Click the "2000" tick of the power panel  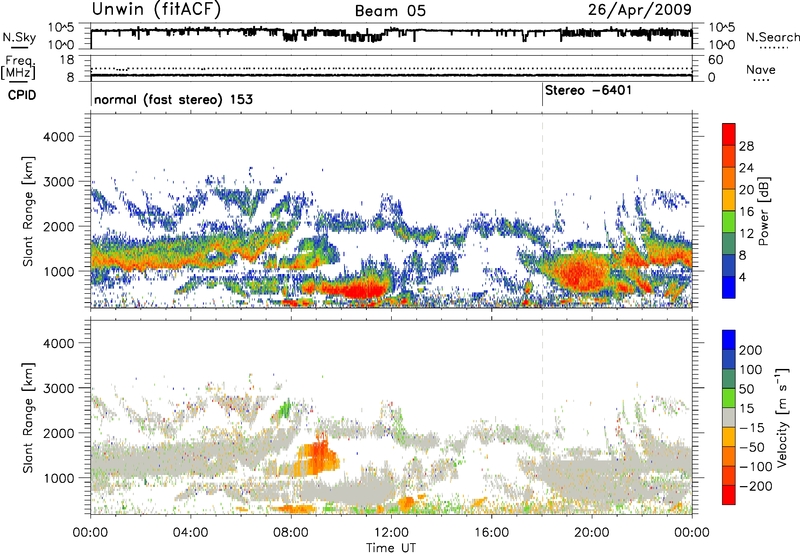click(x=59, y=226)
